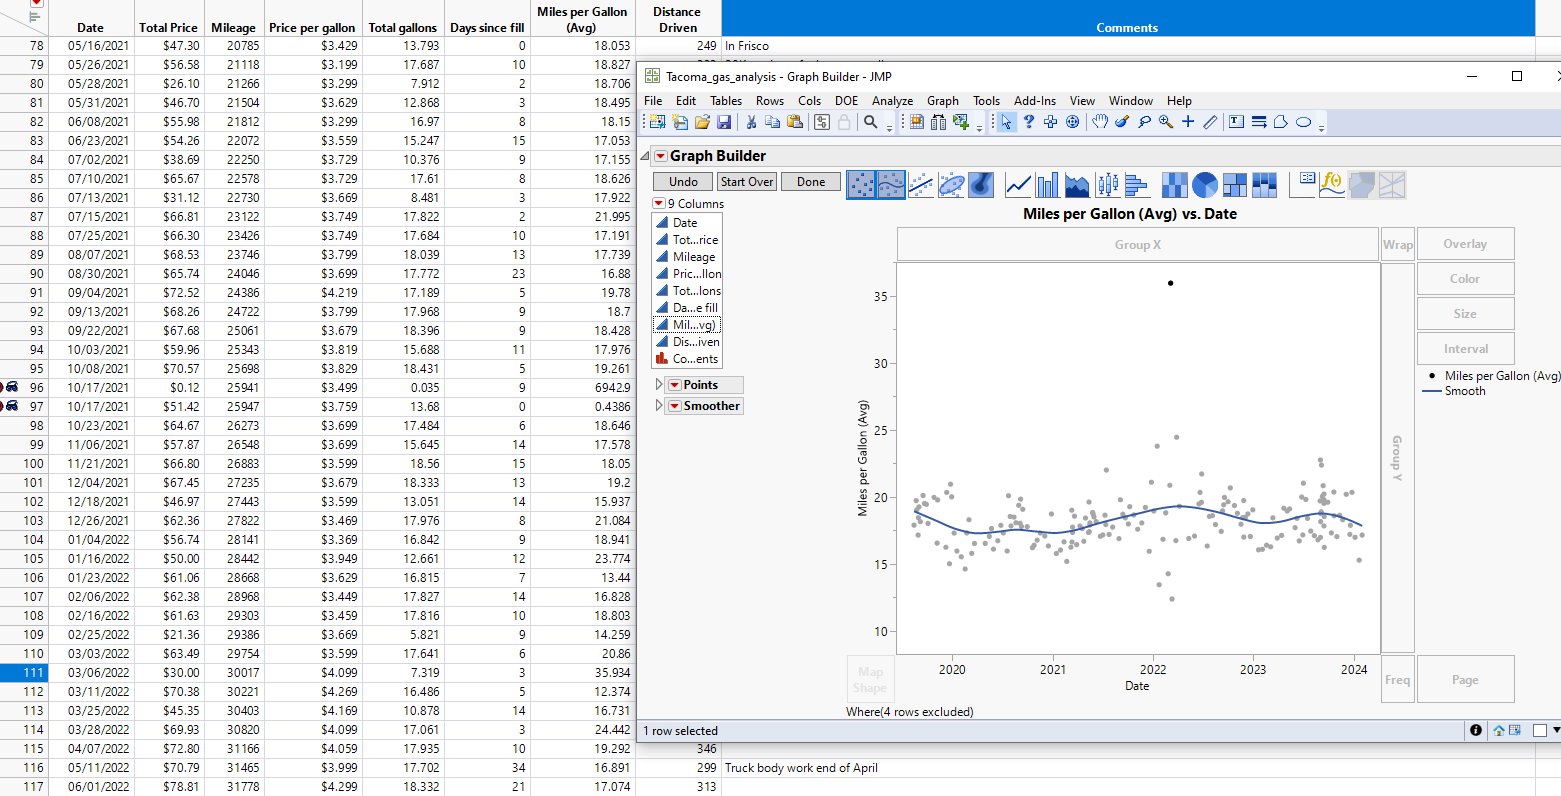The image size is (1561, 796).
Task: Open the 9 Columns red triangle menu
Action: coord(658,203)
